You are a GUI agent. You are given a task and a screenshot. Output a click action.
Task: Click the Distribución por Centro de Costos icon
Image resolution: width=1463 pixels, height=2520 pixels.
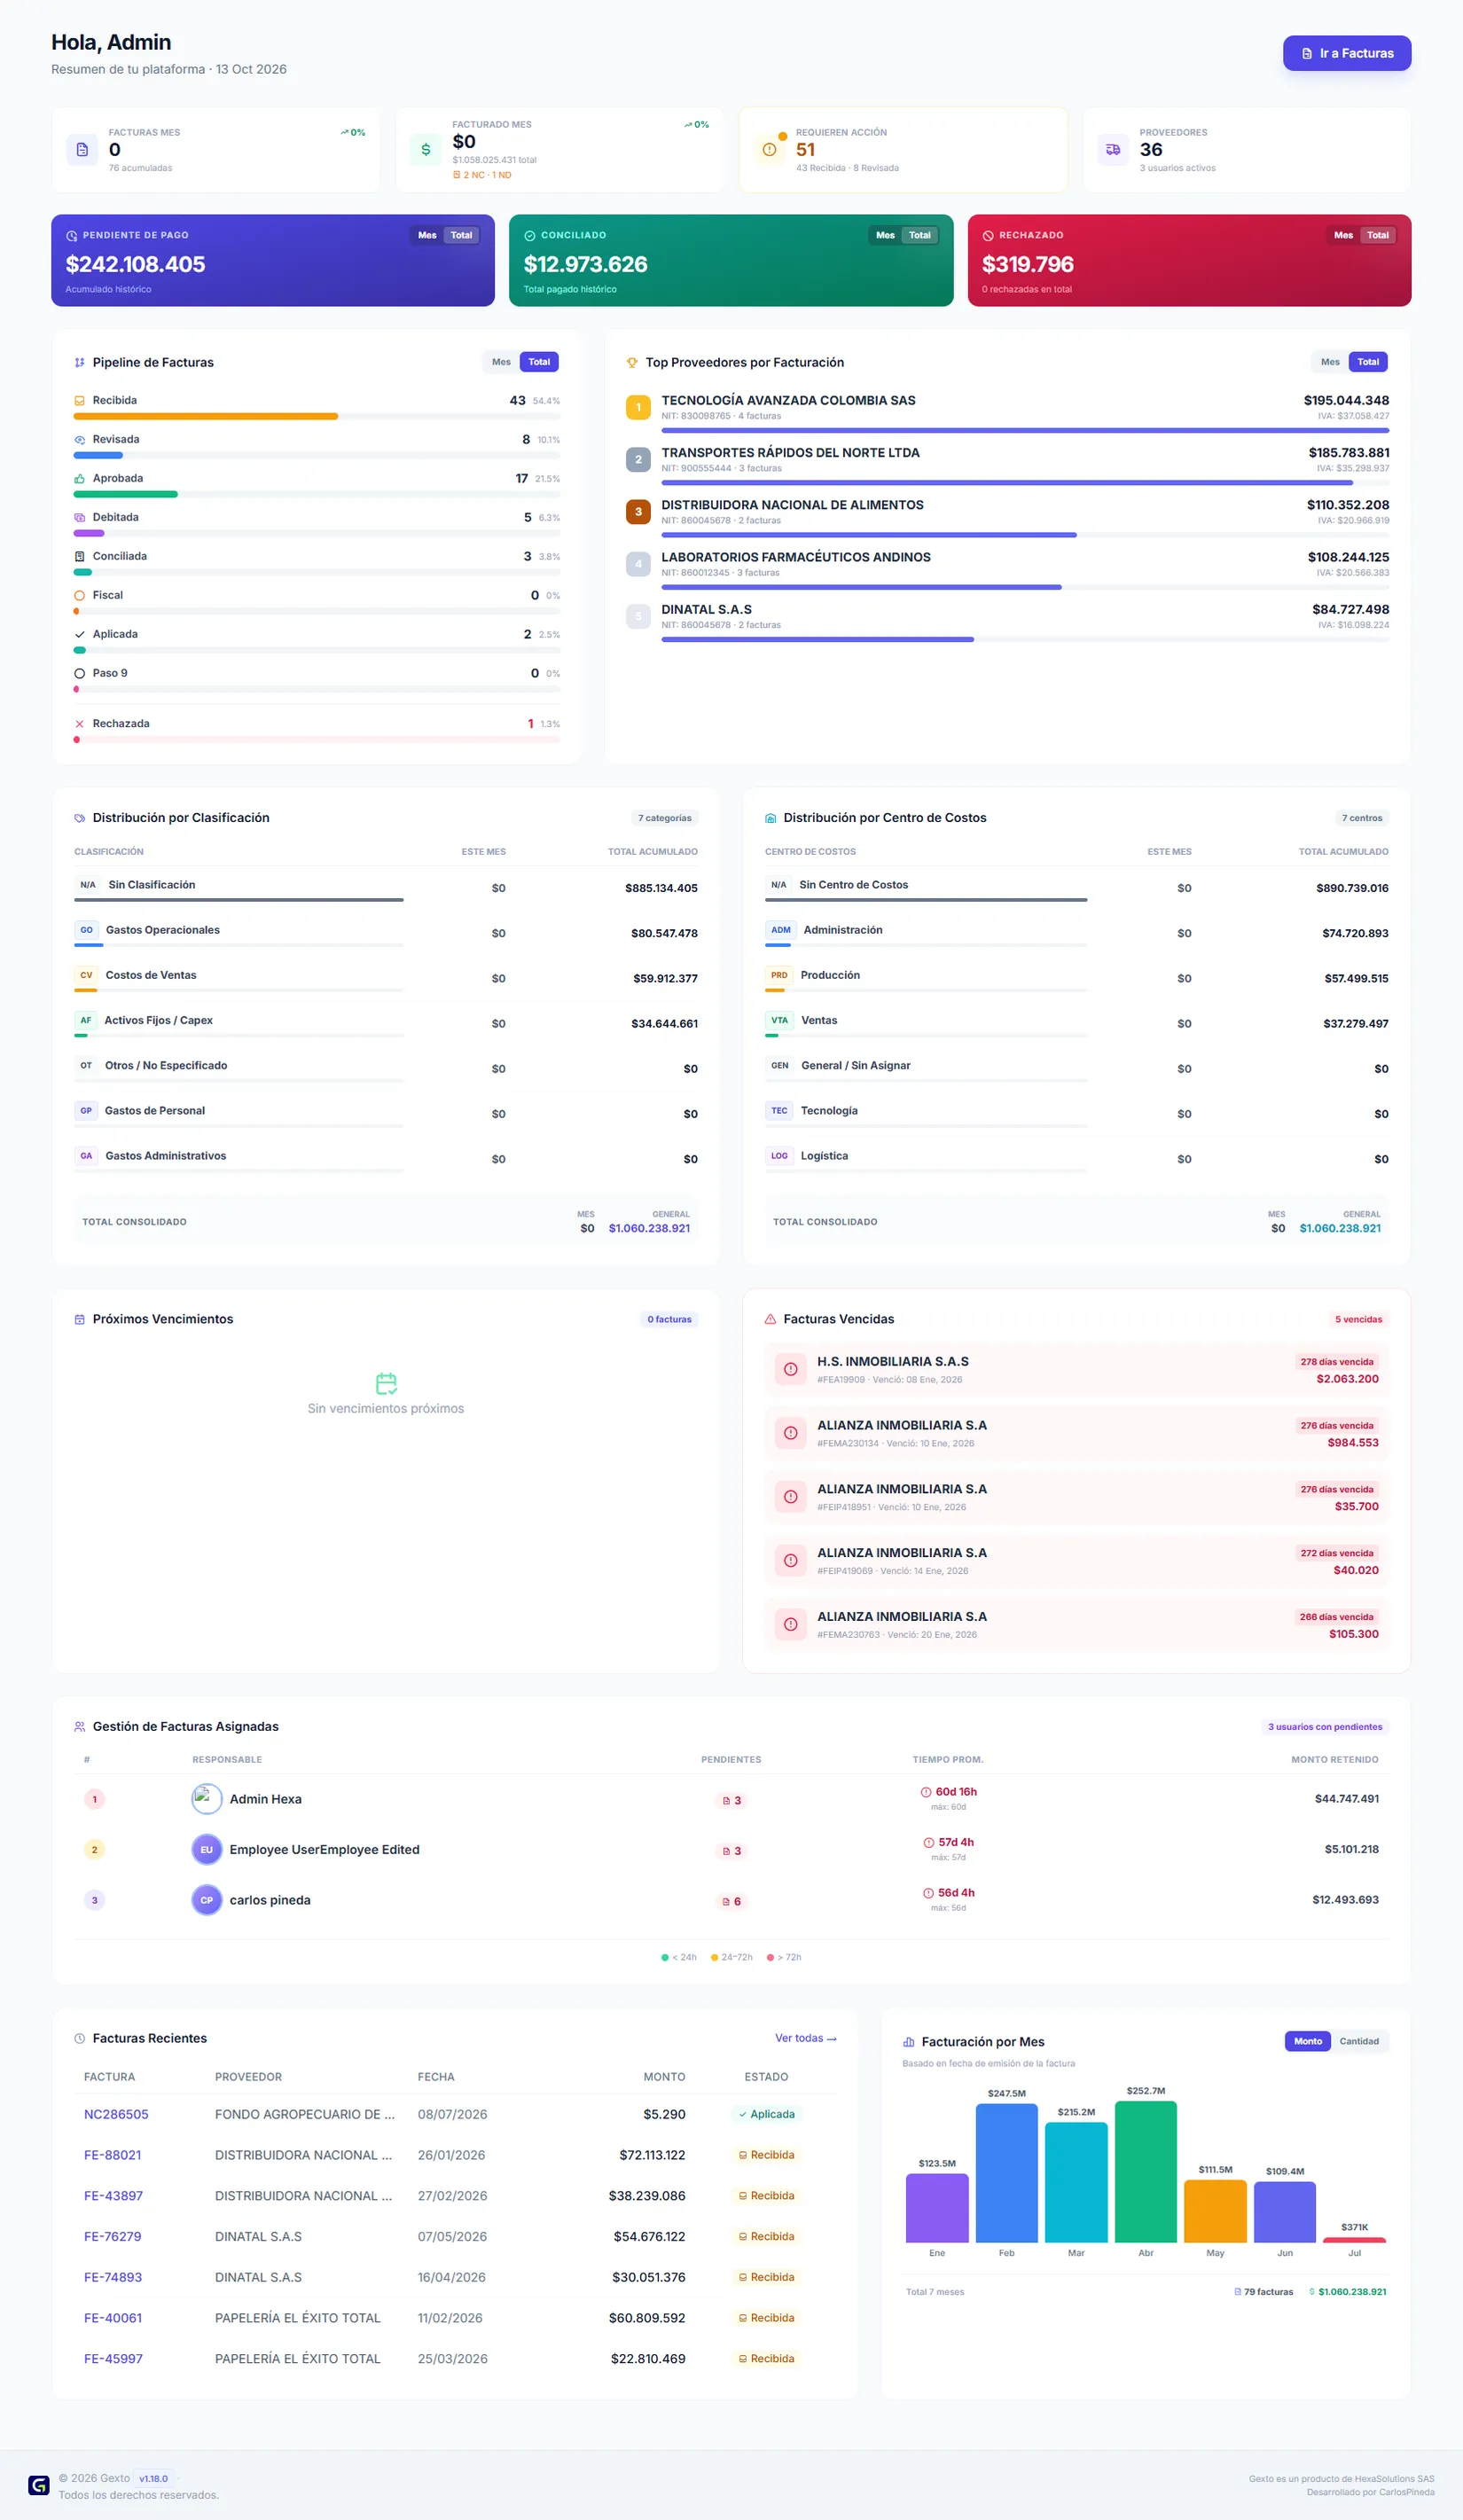[x=770, y=818]
